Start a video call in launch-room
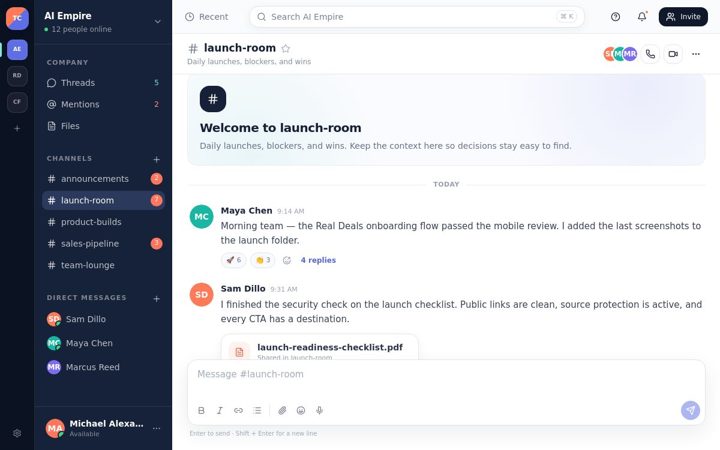 [x=673, y=54]
